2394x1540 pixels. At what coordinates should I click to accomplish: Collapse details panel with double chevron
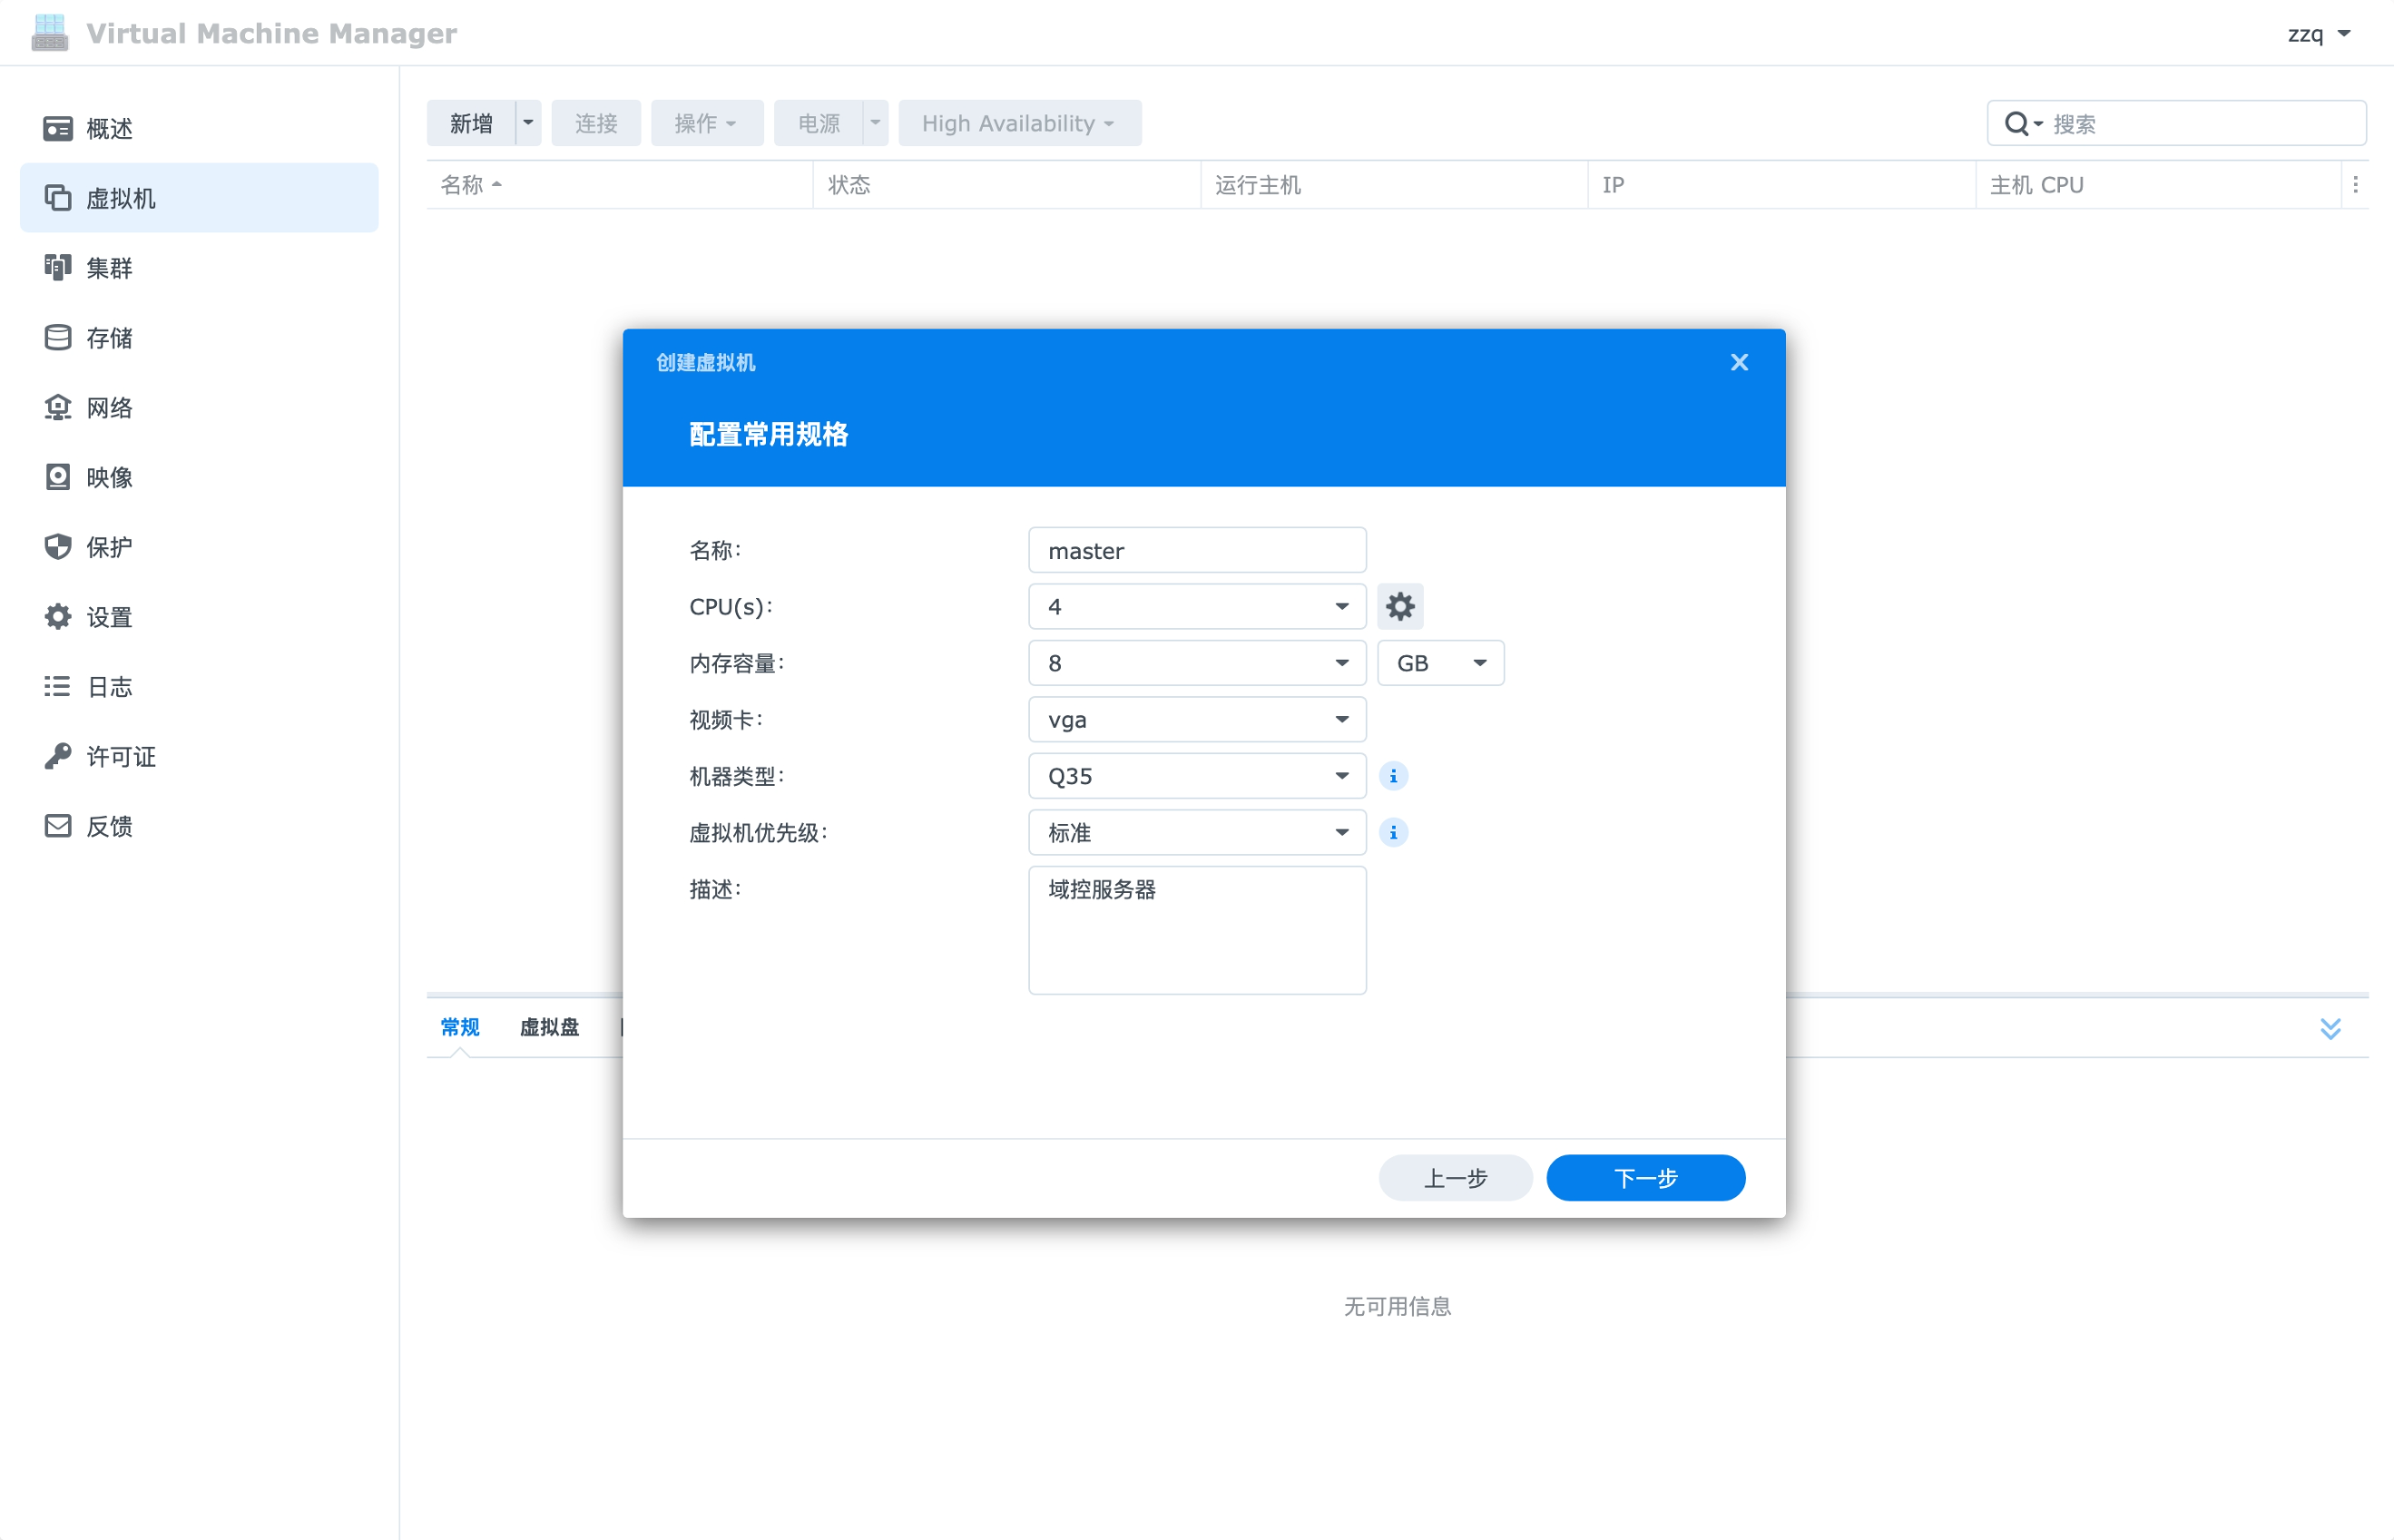point(2330,1028)
